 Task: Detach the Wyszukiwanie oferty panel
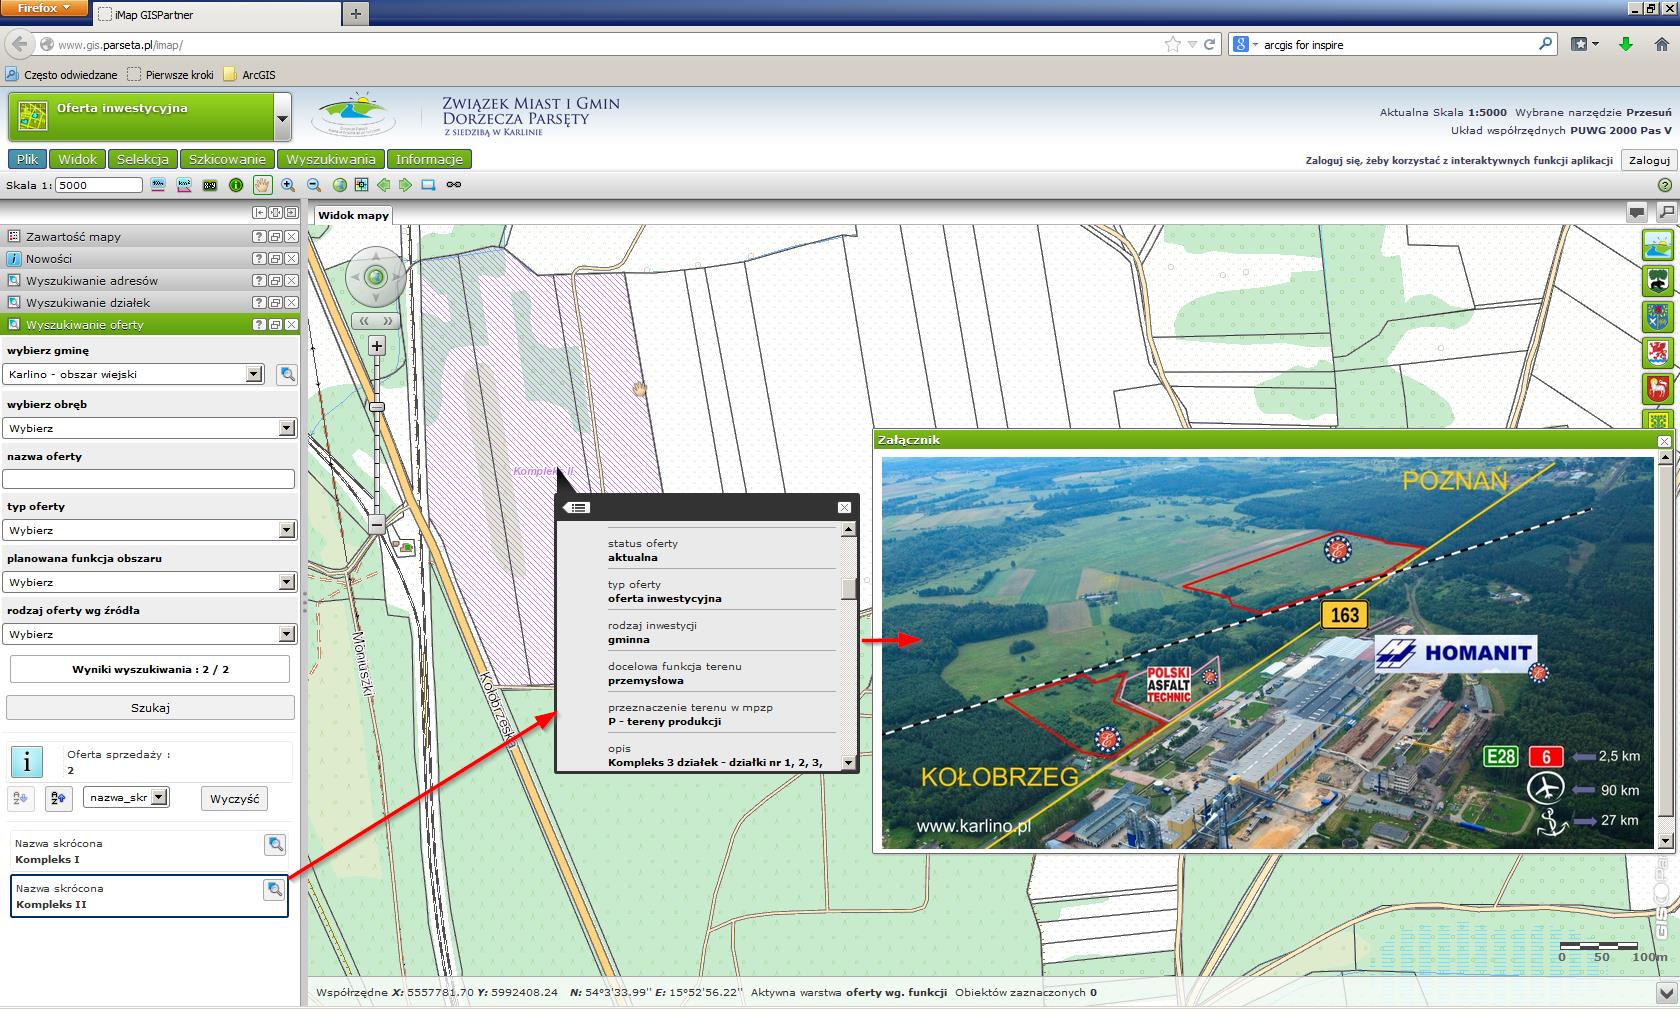[275, 325]
